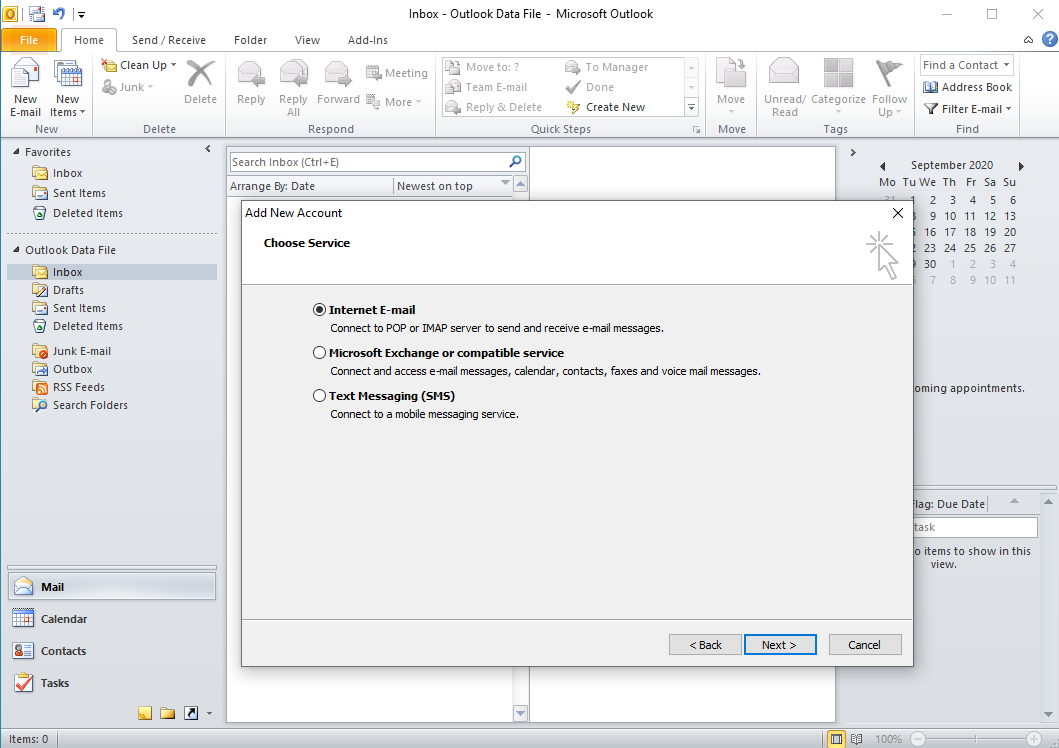The image size is (1059, 748).
Task: Click the Categorize color squares icon
Action: click(x=838, y=73)
